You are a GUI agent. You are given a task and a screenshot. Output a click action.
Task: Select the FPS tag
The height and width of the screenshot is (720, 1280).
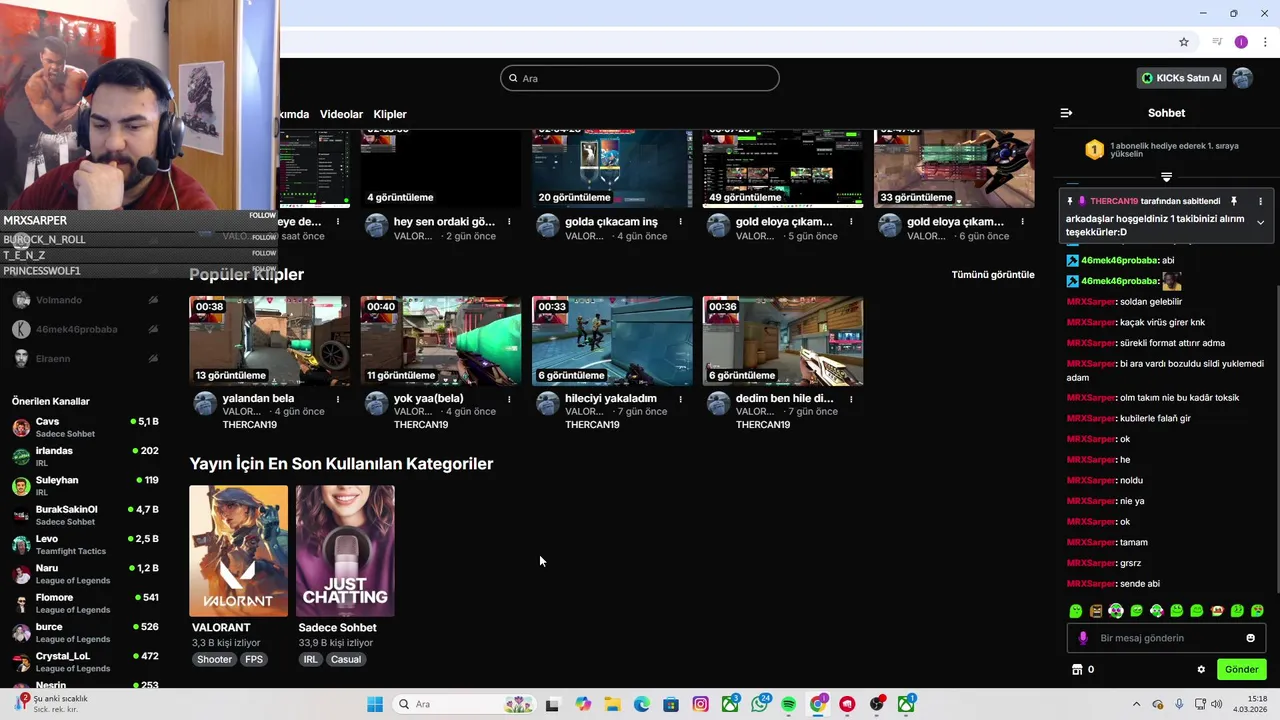click(254, 659)
